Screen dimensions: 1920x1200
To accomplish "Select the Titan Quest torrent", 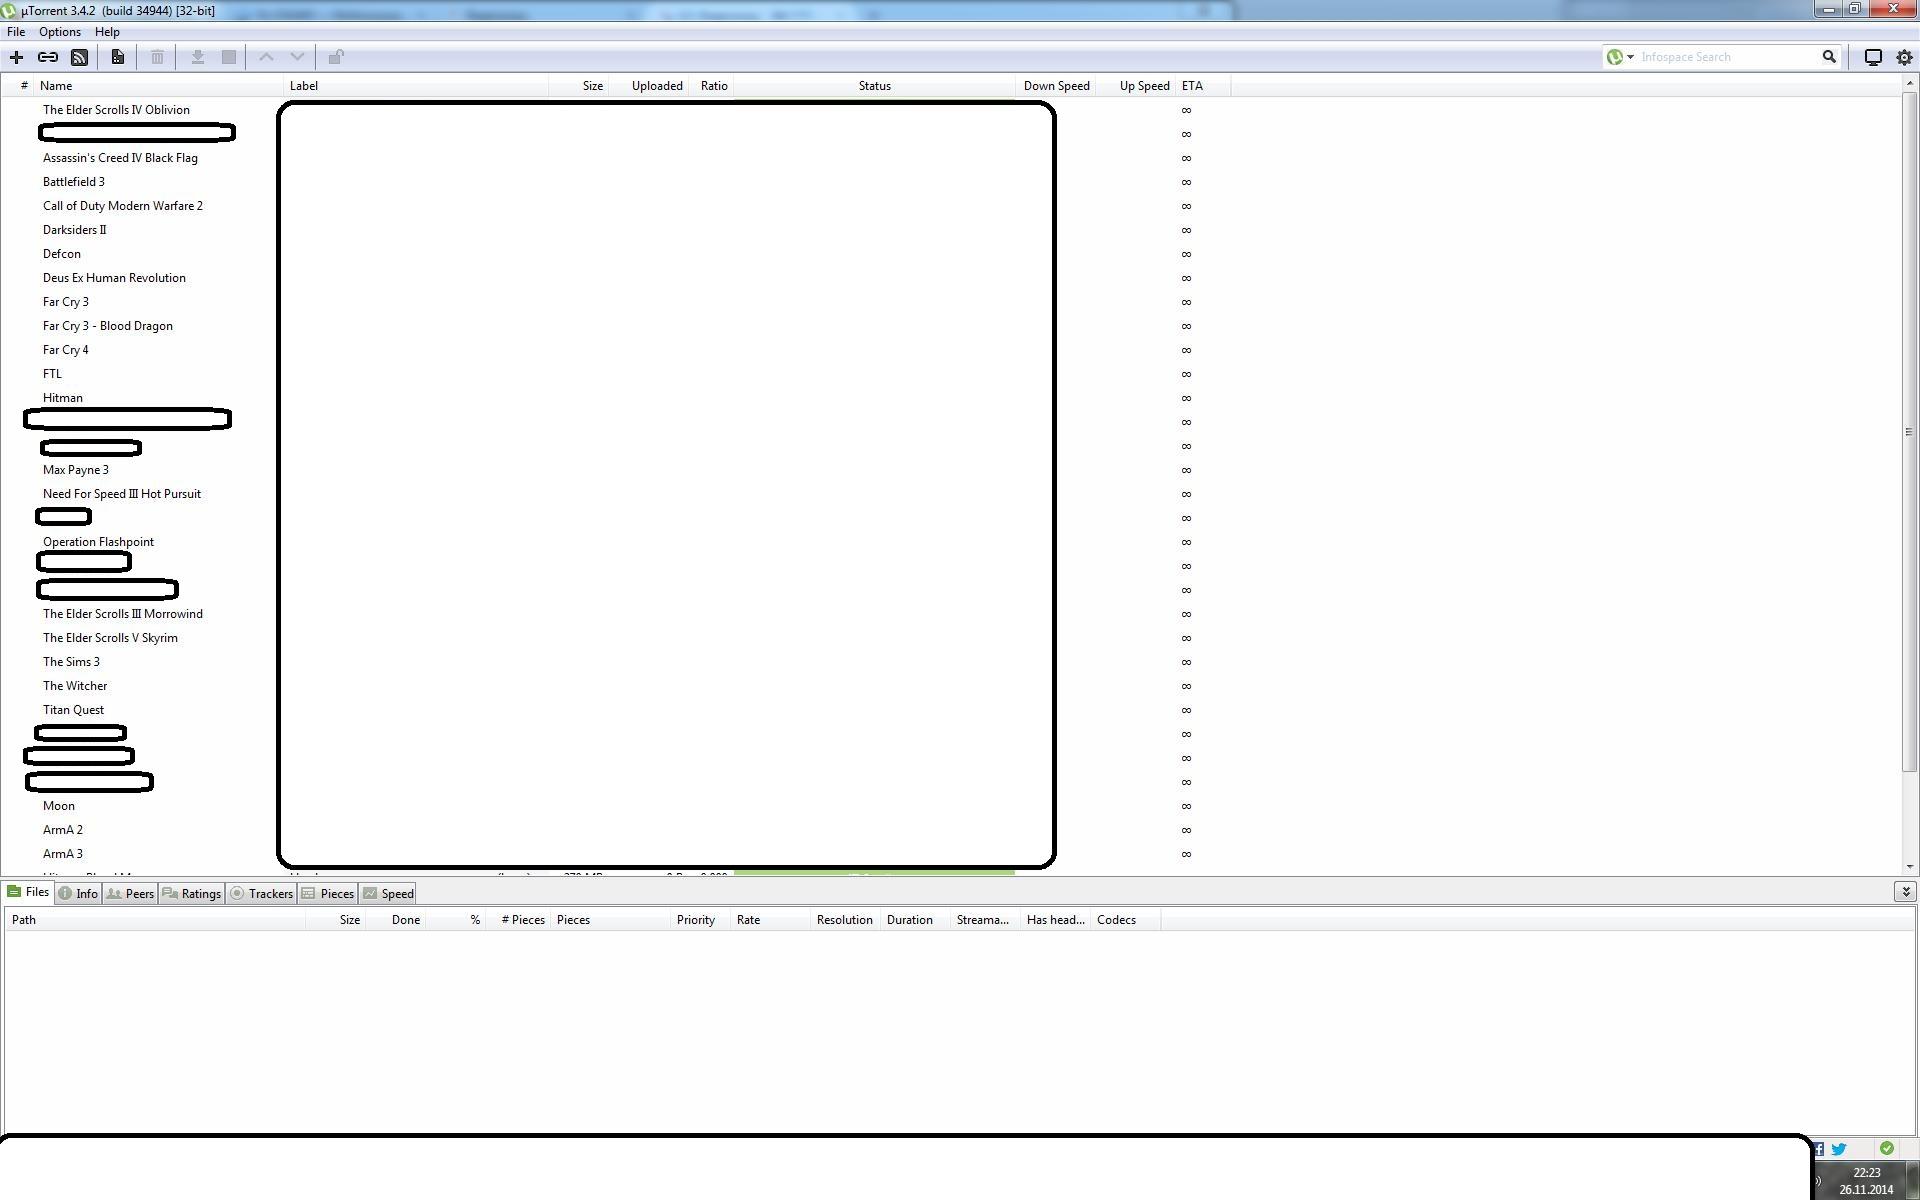I will pyautogui.click(x=73, y=710).
